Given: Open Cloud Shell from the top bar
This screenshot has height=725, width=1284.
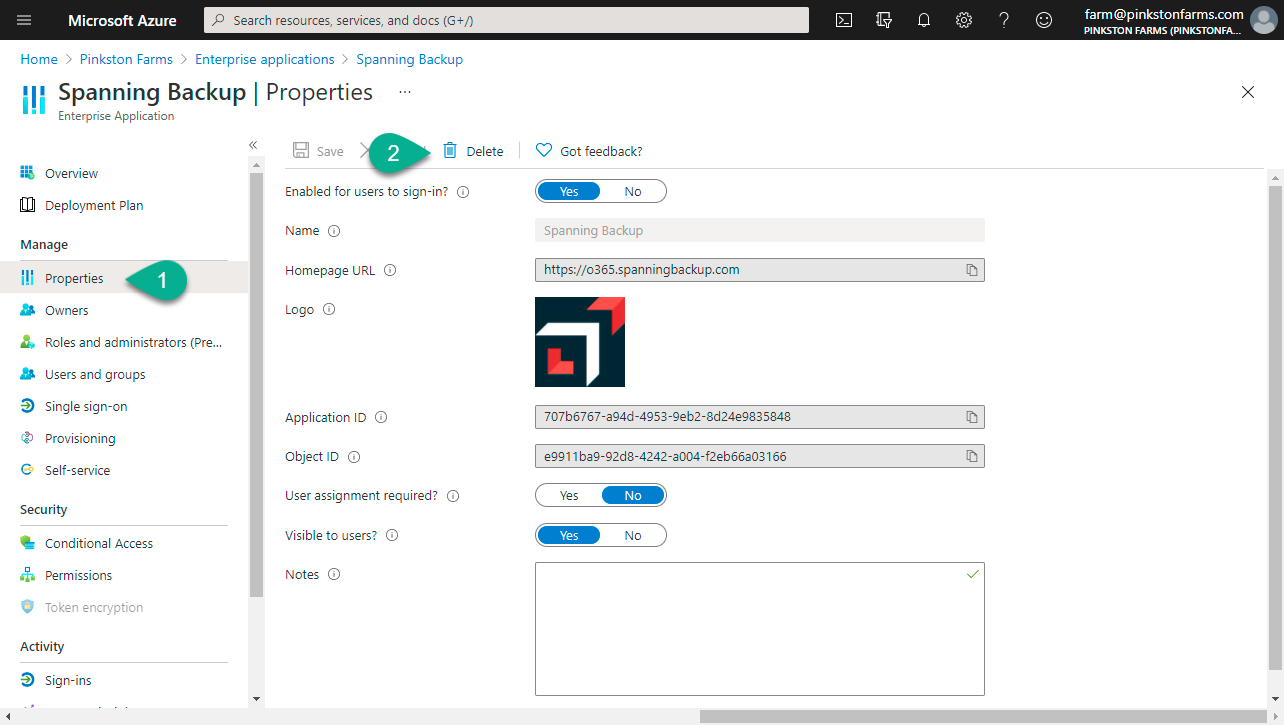Looking at the screenshot, I should (x=844, y=20).
